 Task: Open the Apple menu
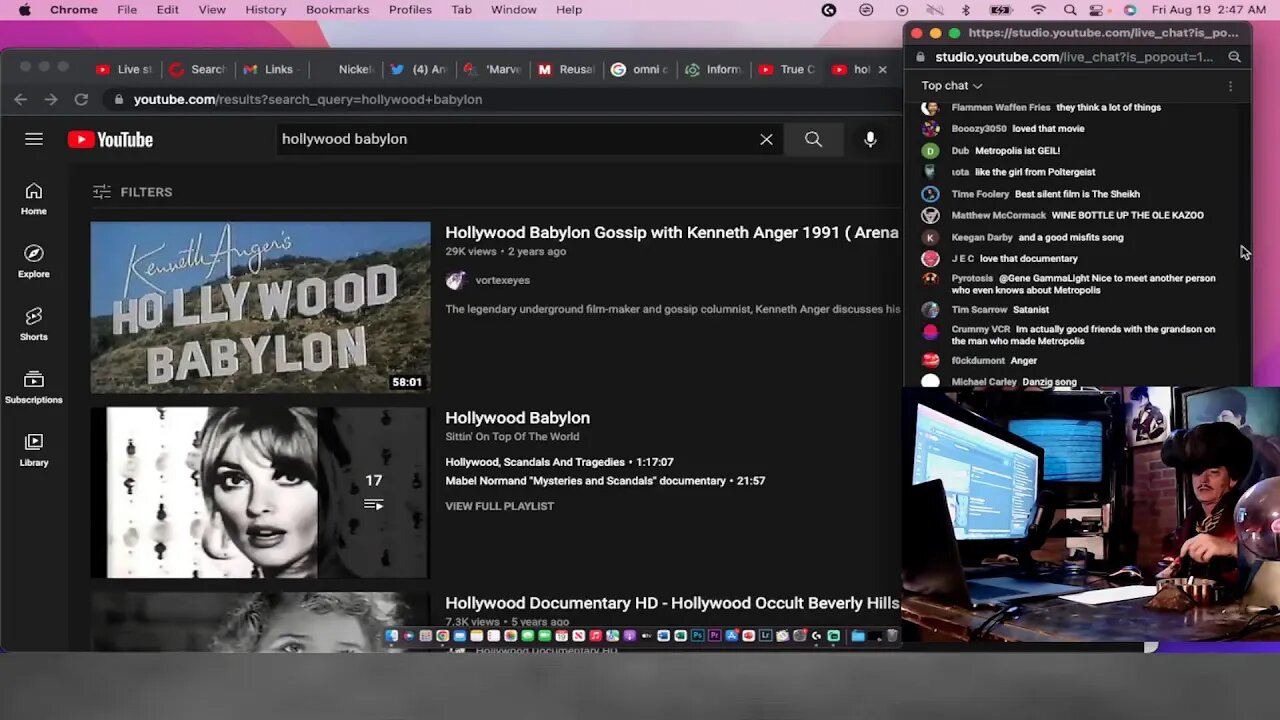(24, 10)
